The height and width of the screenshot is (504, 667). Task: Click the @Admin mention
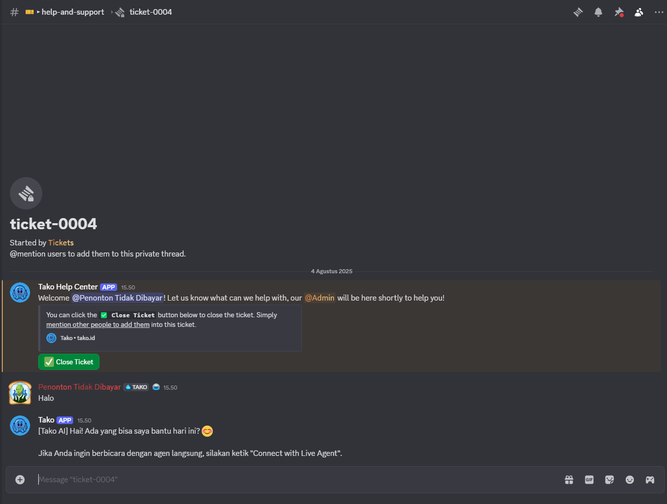(x=320, y=298)
